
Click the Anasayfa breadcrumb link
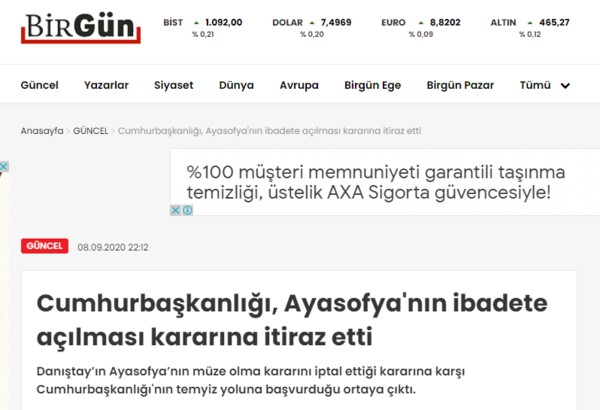(42, 131)
